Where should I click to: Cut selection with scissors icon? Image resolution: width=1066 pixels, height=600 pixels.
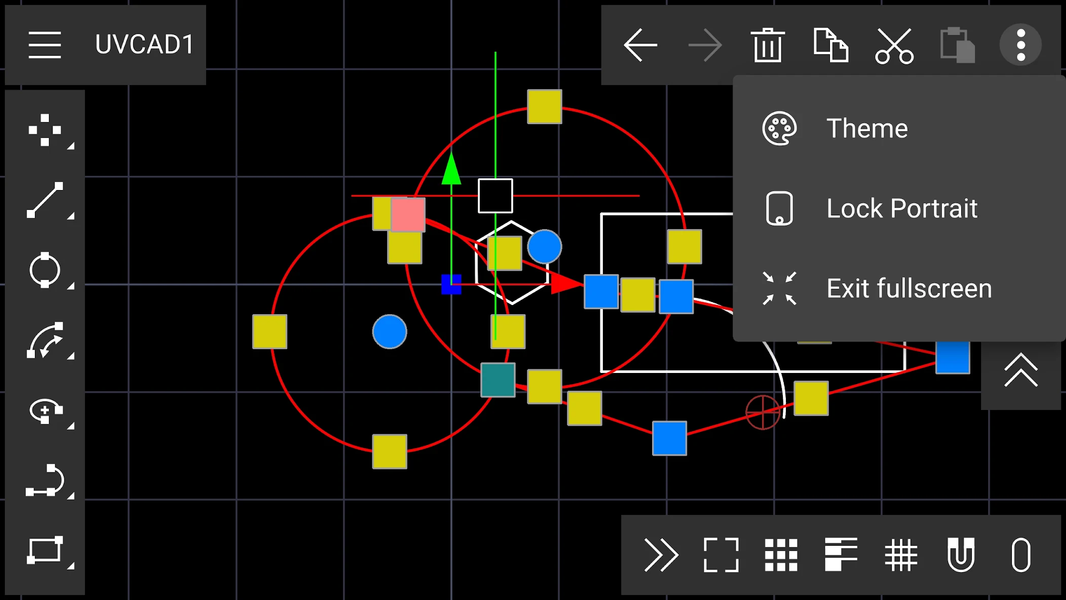(x=894, y=45)
